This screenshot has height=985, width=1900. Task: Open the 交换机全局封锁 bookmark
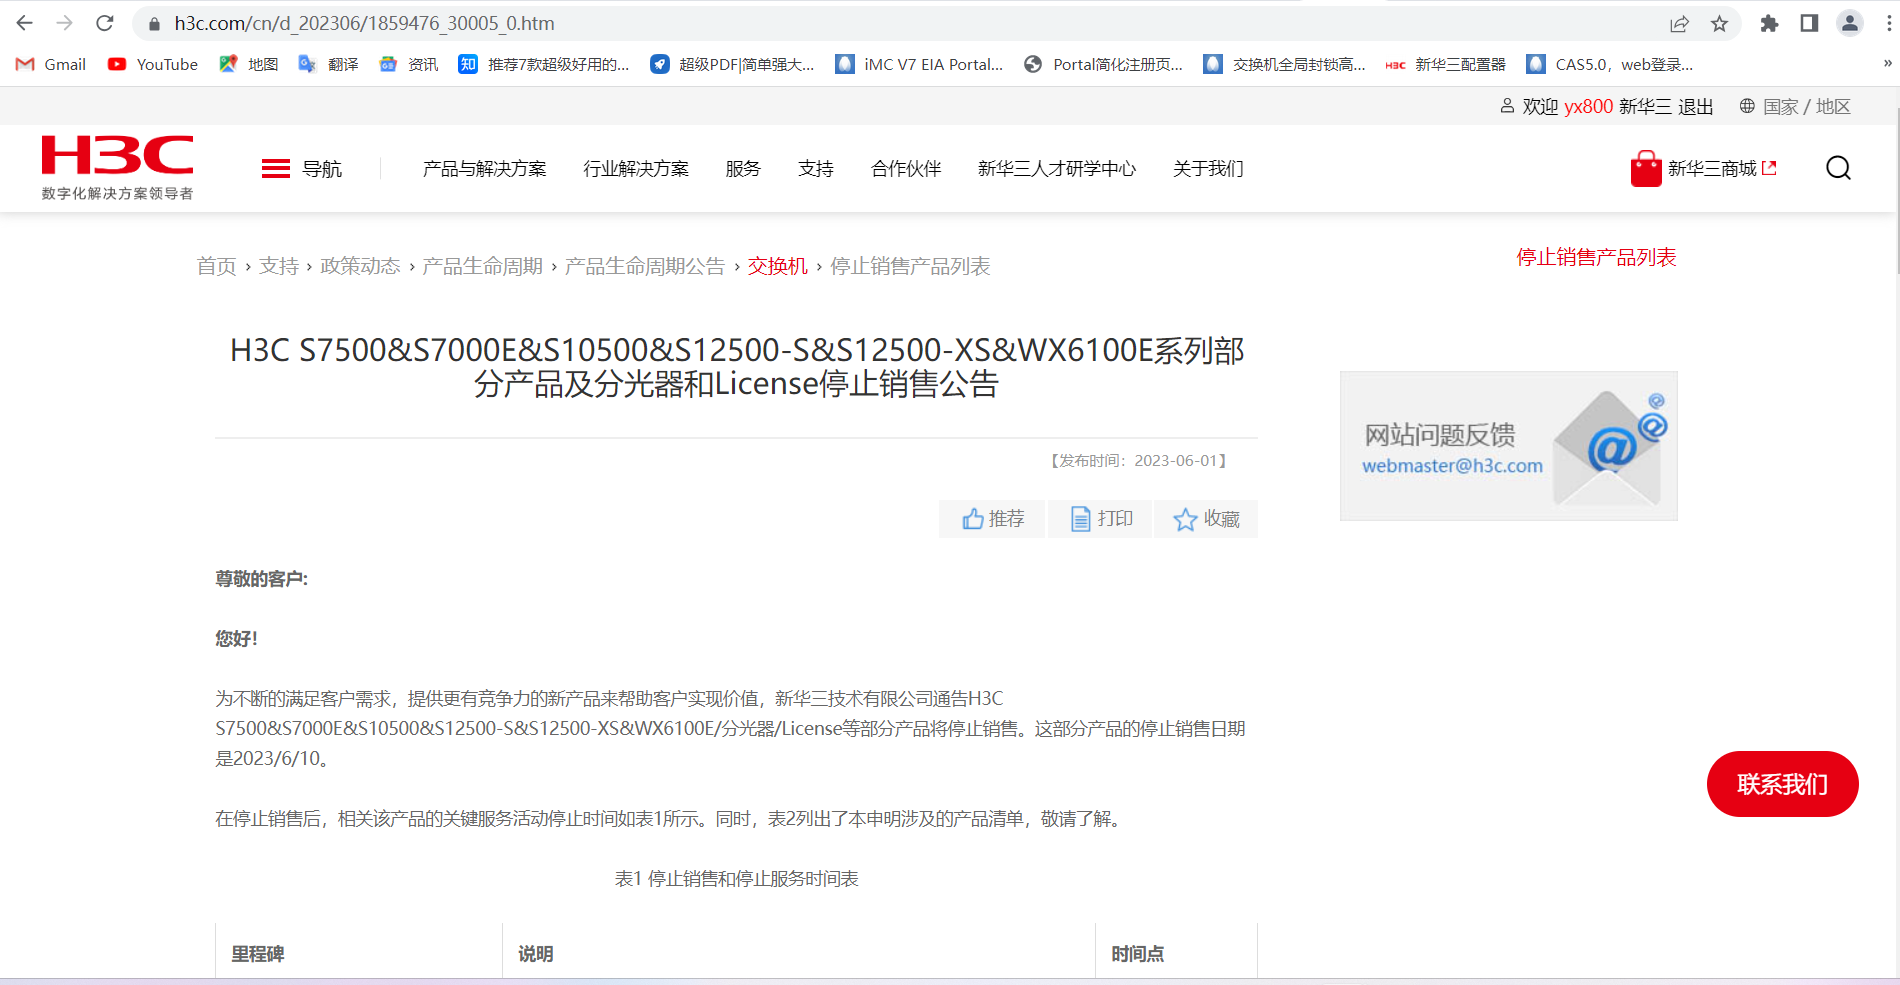pos(1285,64)
